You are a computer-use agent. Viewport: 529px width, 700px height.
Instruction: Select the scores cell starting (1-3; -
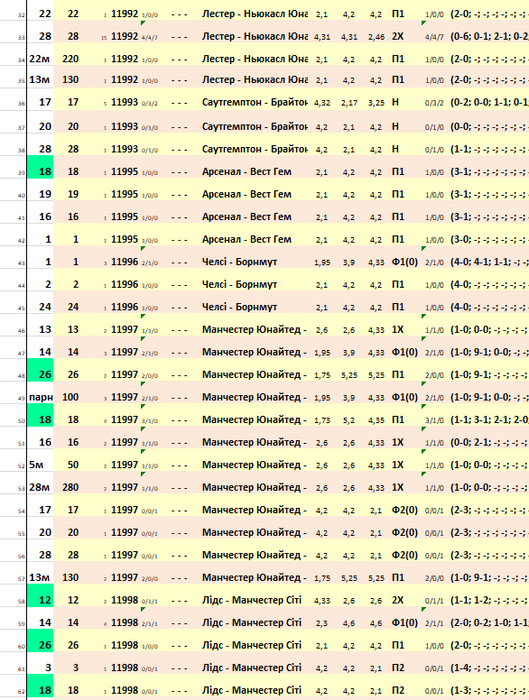click(x=489, y=690)
